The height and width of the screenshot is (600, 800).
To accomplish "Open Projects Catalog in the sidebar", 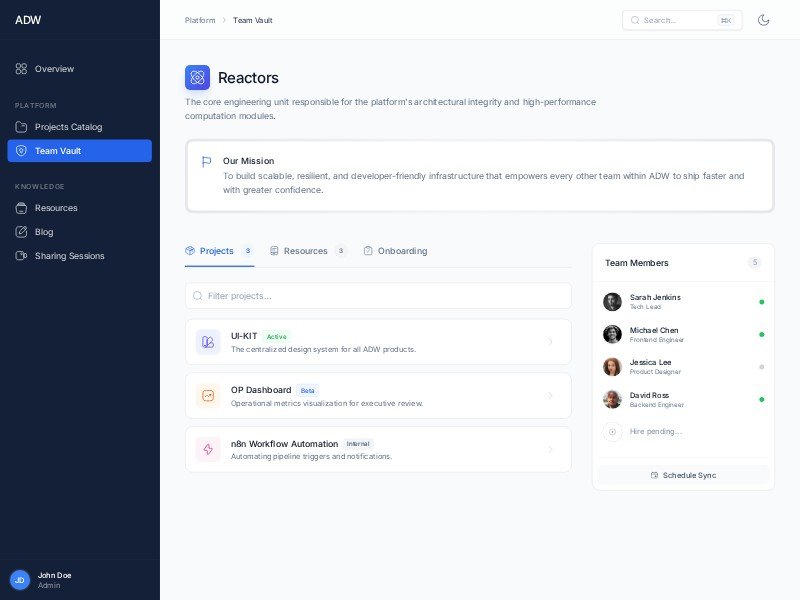I will [68, 127].
